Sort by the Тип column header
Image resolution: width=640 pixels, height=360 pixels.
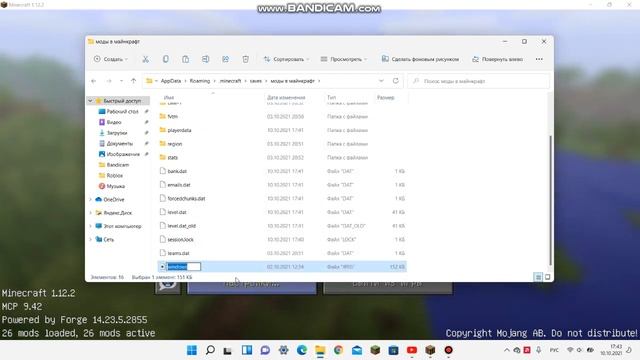(x=331, y=98)
